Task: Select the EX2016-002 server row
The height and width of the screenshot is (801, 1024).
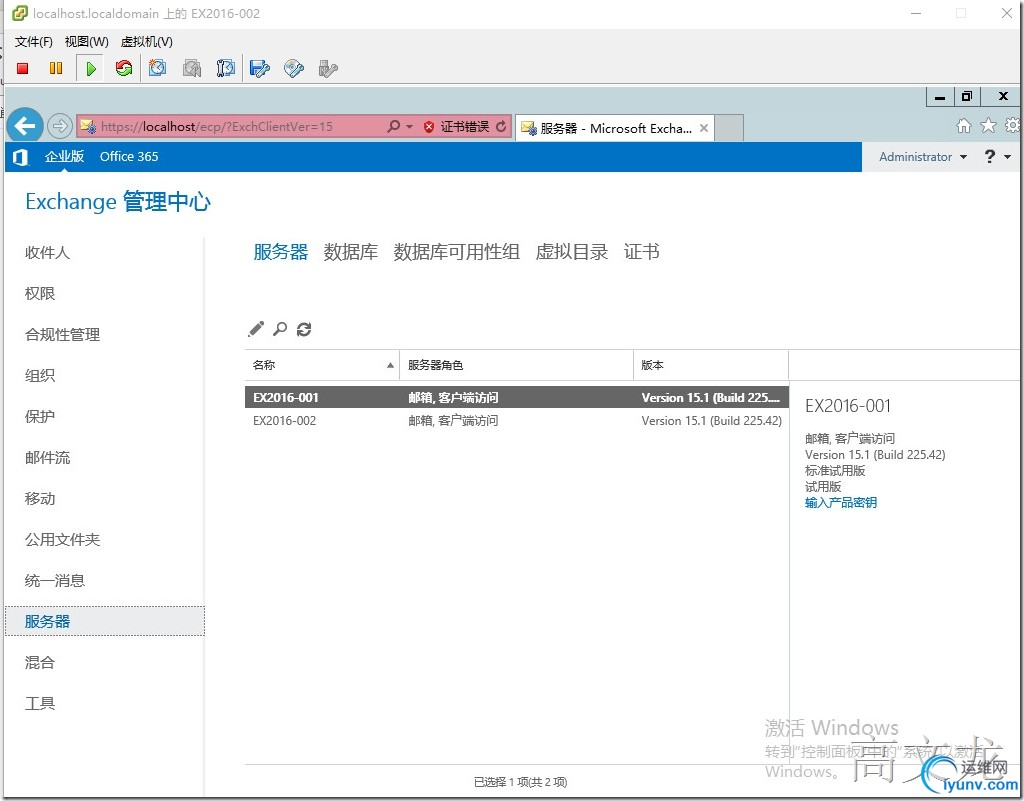Action: (x=517, y=420)
